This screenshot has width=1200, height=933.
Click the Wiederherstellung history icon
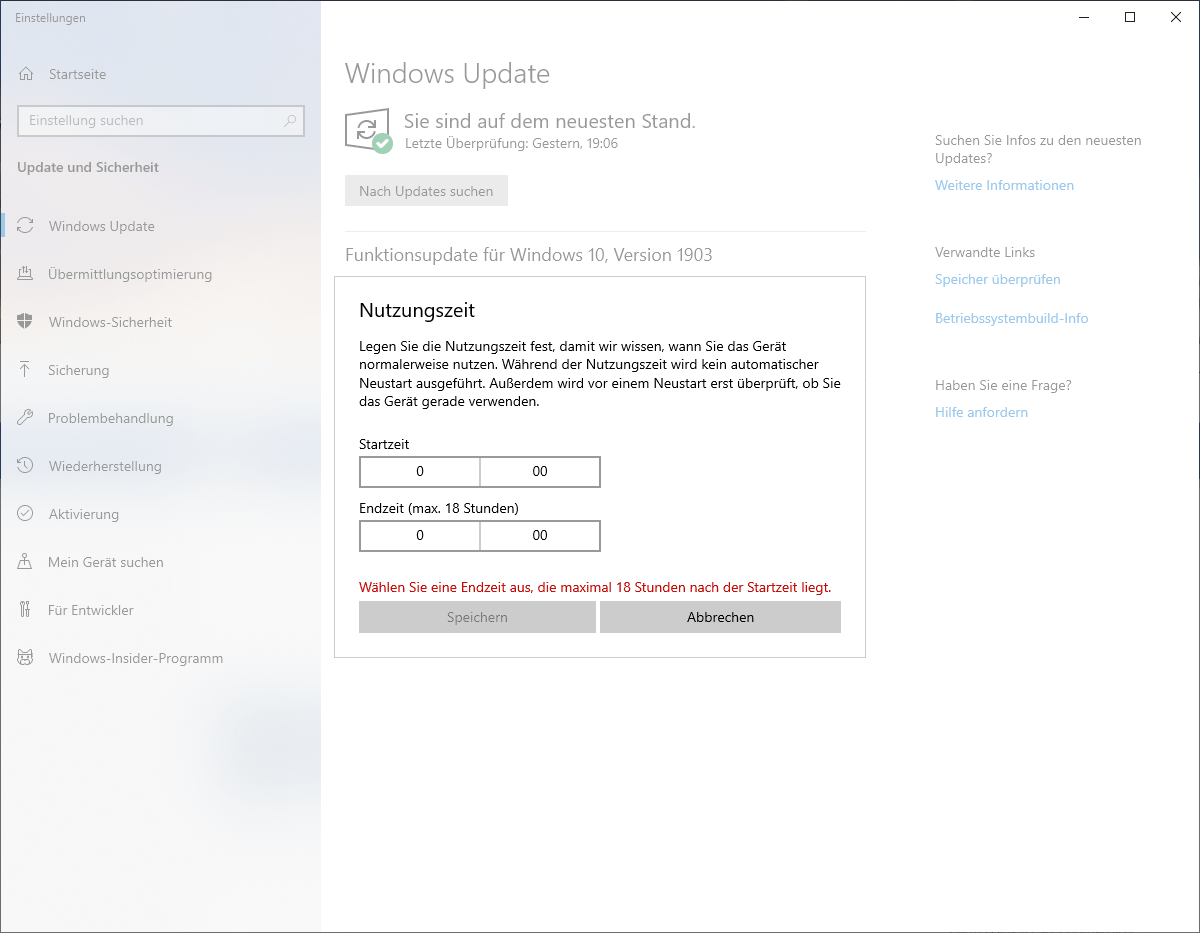(26, 466)
